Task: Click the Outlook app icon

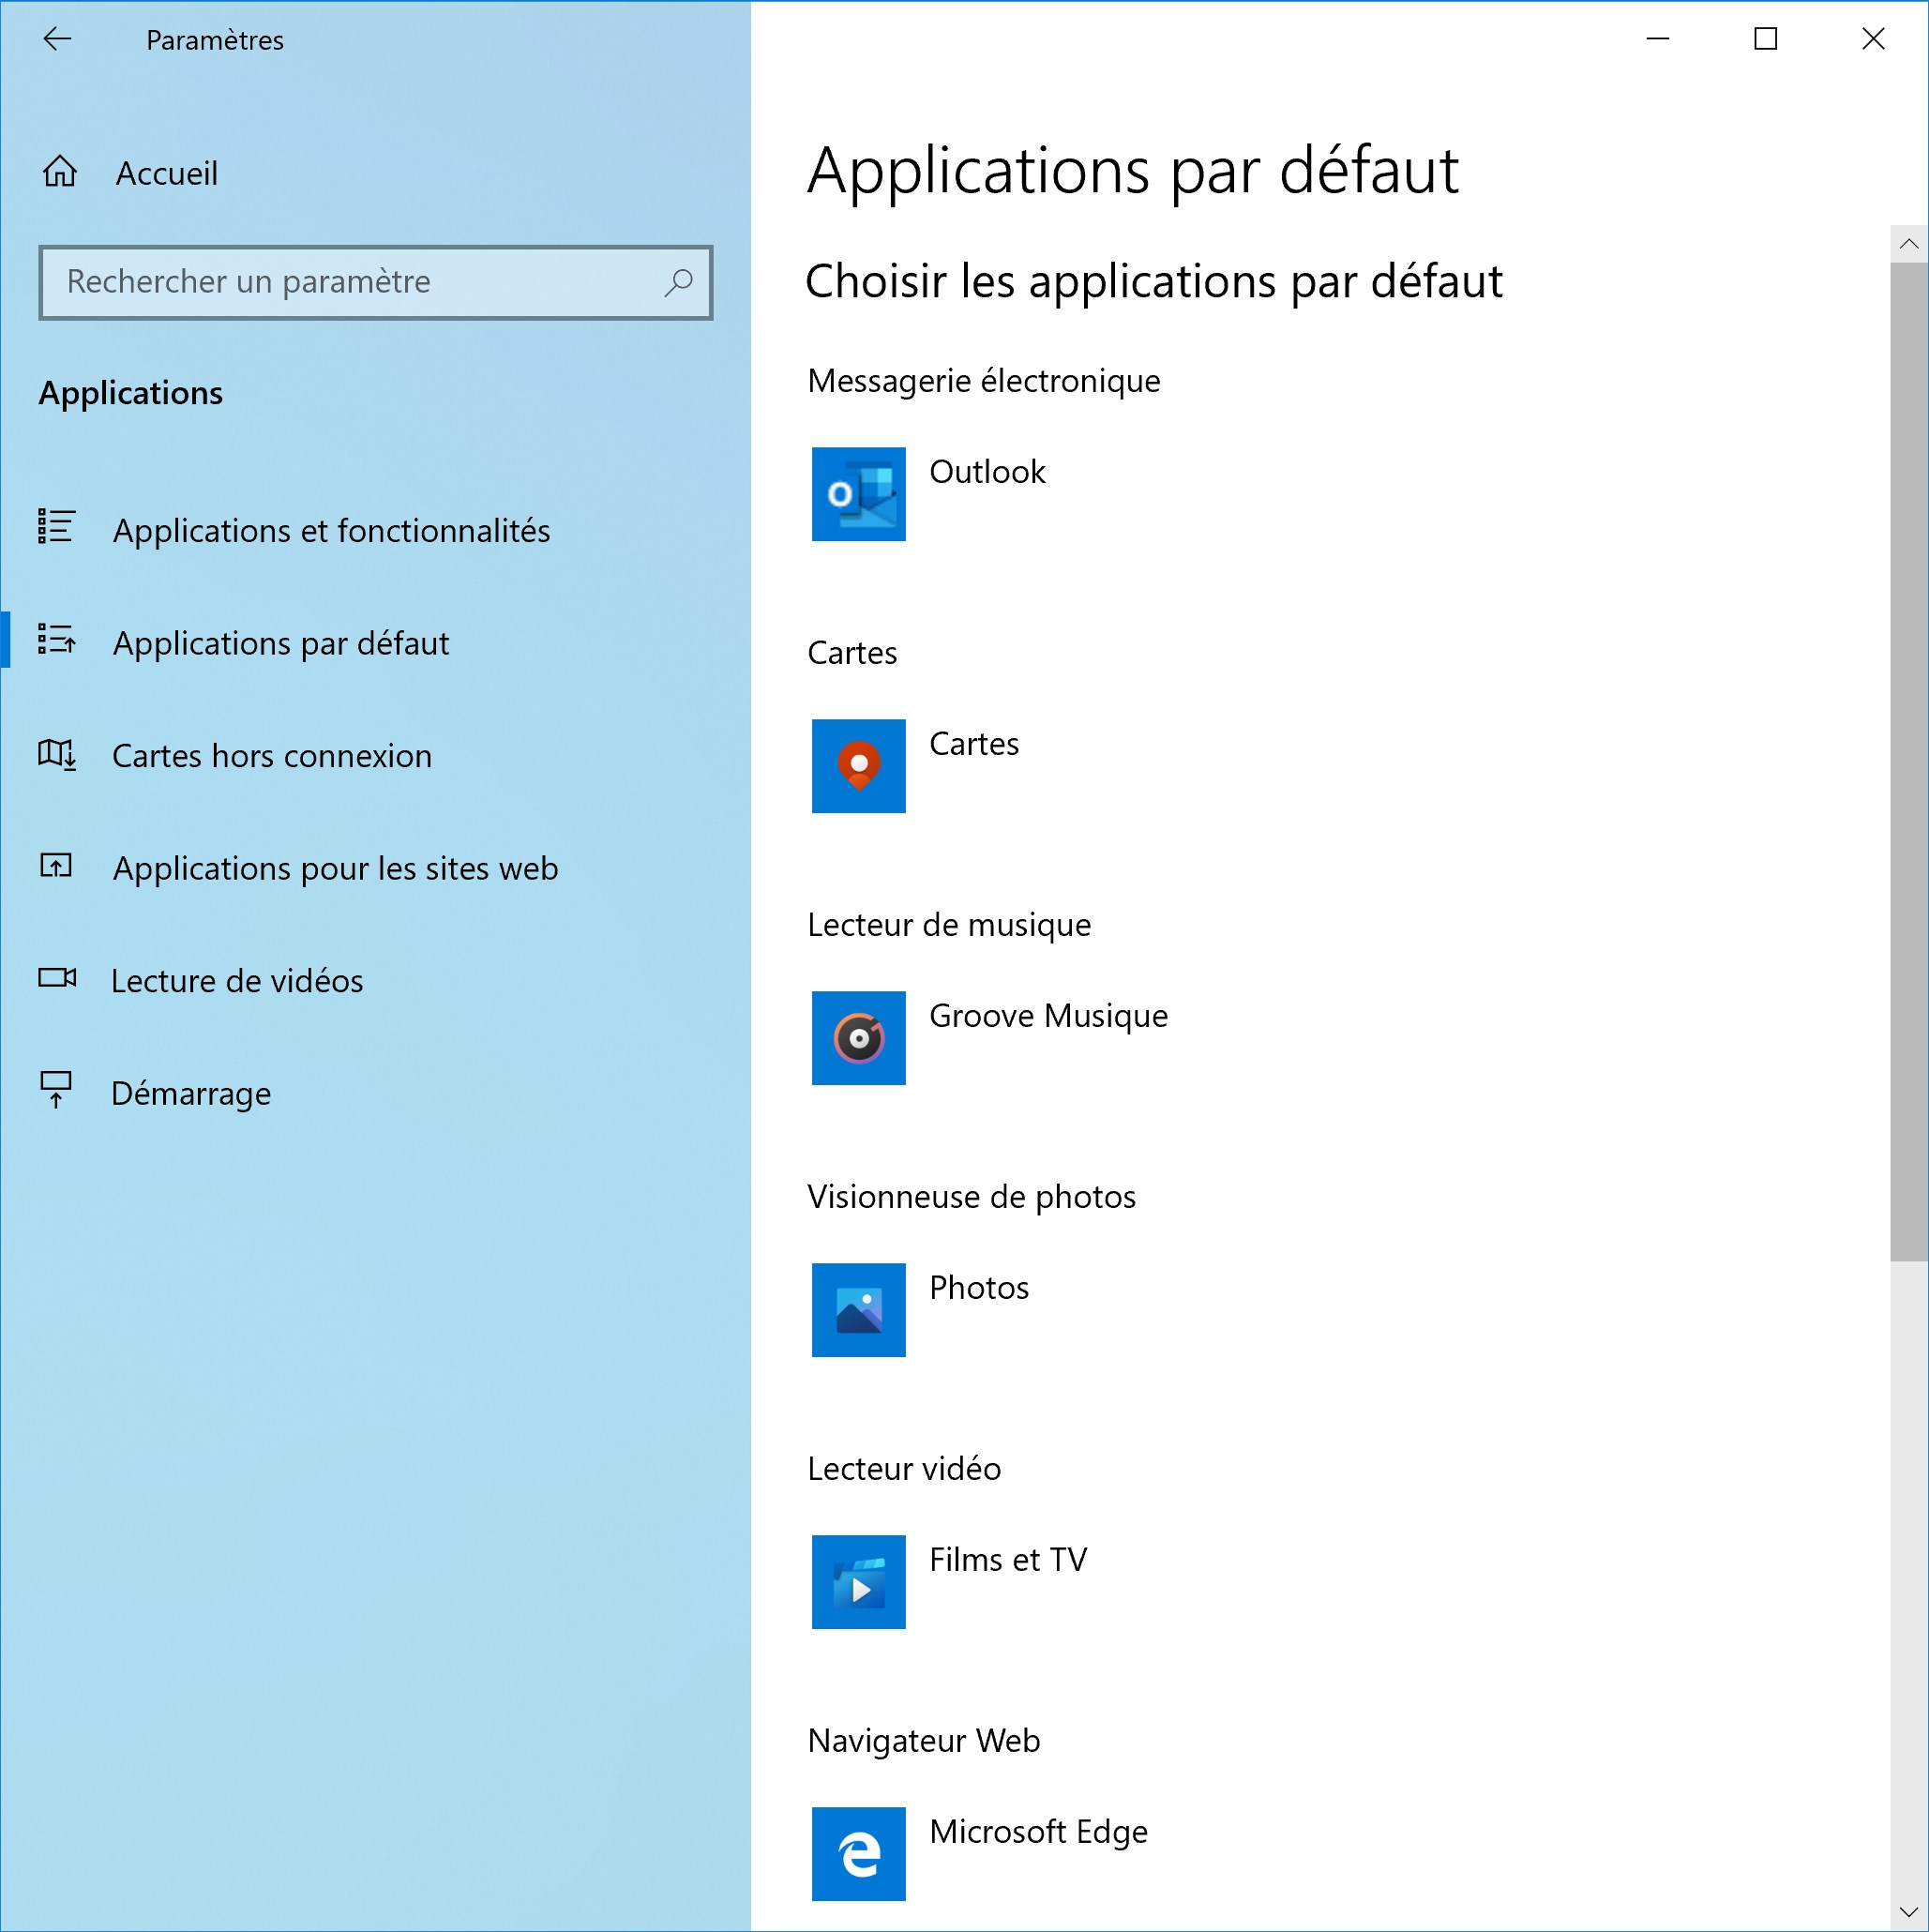Action: 858,494
